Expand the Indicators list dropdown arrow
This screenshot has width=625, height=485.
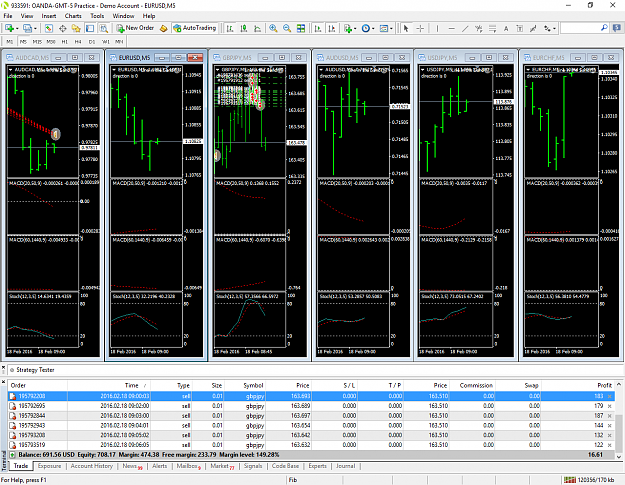pos(355,28)
